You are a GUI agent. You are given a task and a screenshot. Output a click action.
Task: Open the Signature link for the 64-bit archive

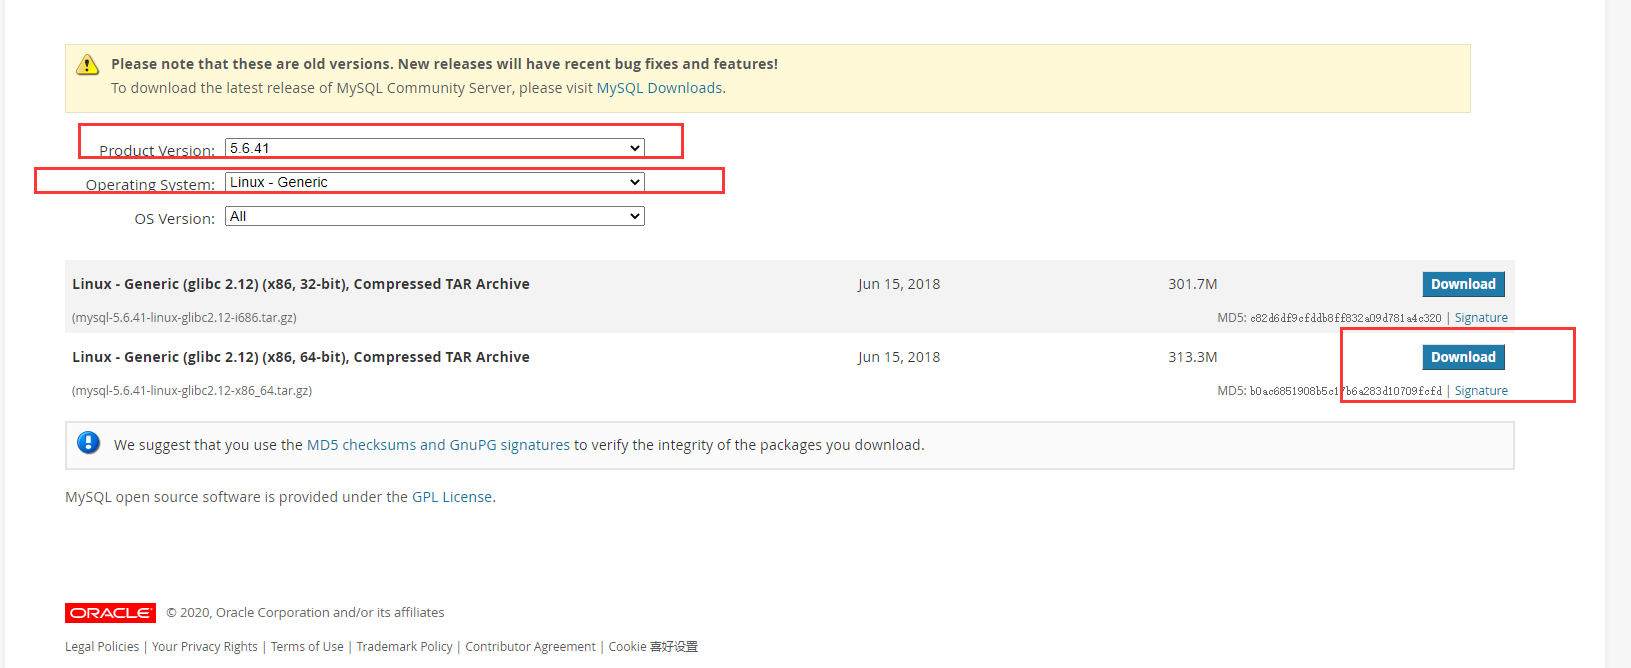click(1481, 391)
